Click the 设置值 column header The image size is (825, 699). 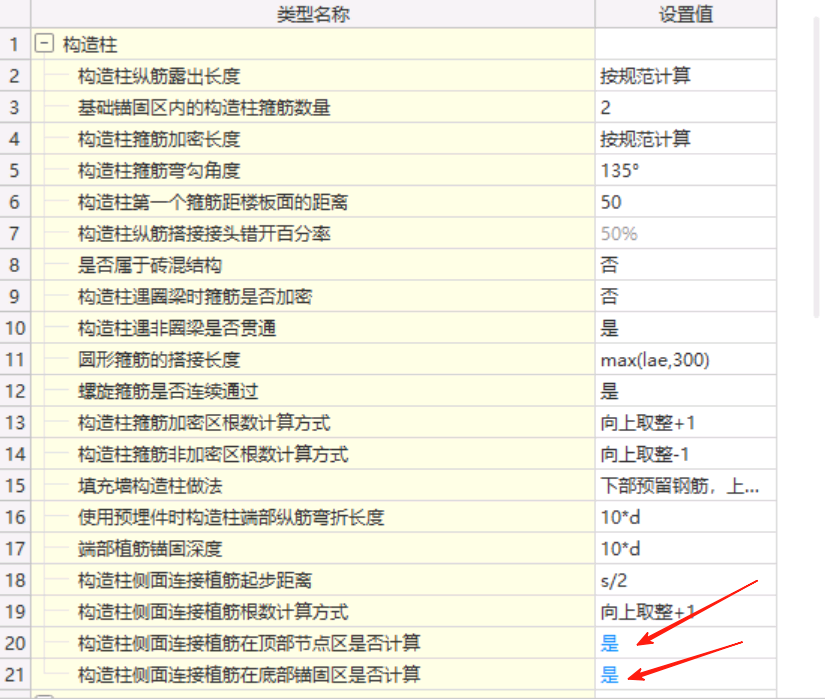[x=686, y=14]
